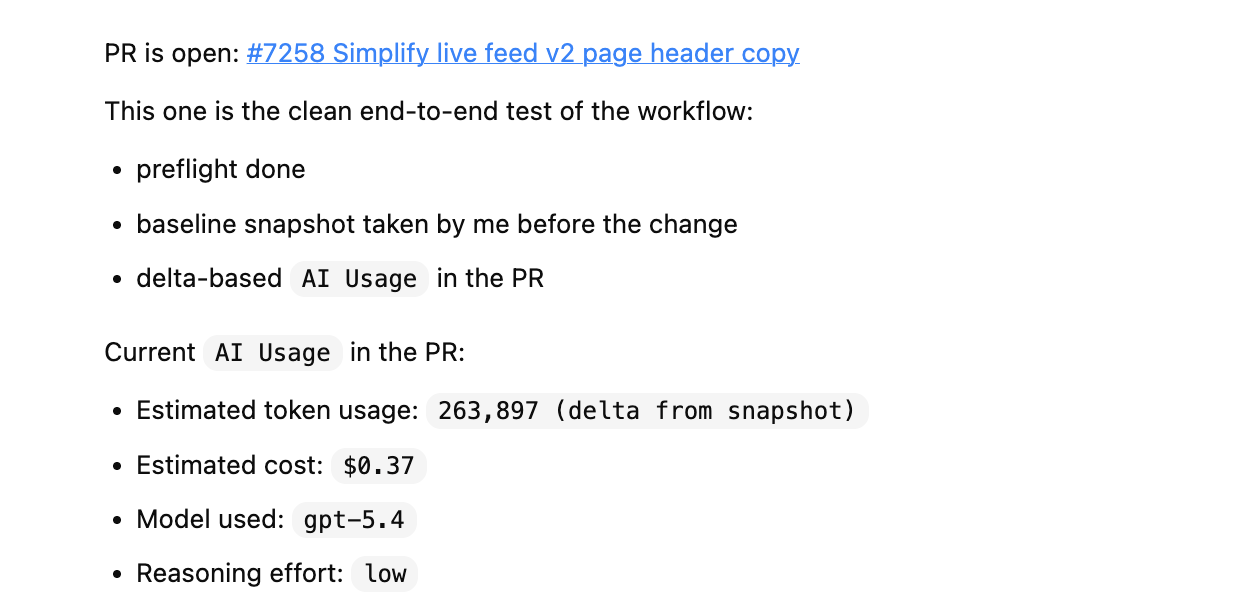
Task: Click the $0.37 cost code chip
Action: coord(379,466)
